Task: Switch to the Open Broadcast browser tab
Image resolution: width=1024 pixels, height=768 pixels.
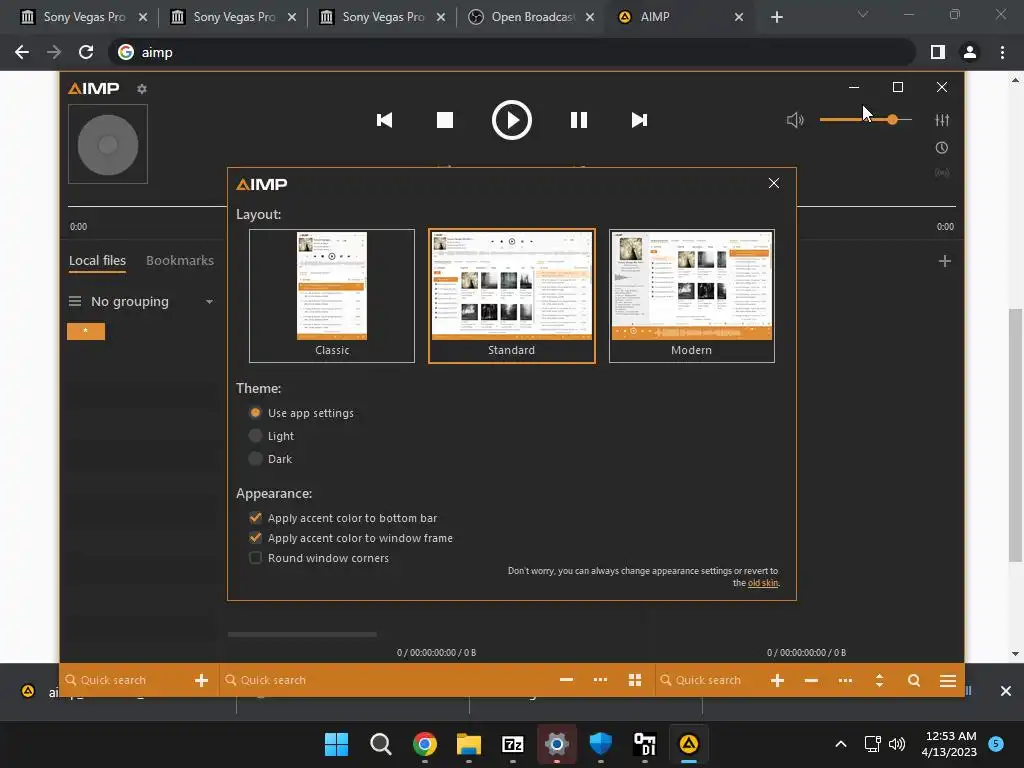Action: click(x=531, y=17)
